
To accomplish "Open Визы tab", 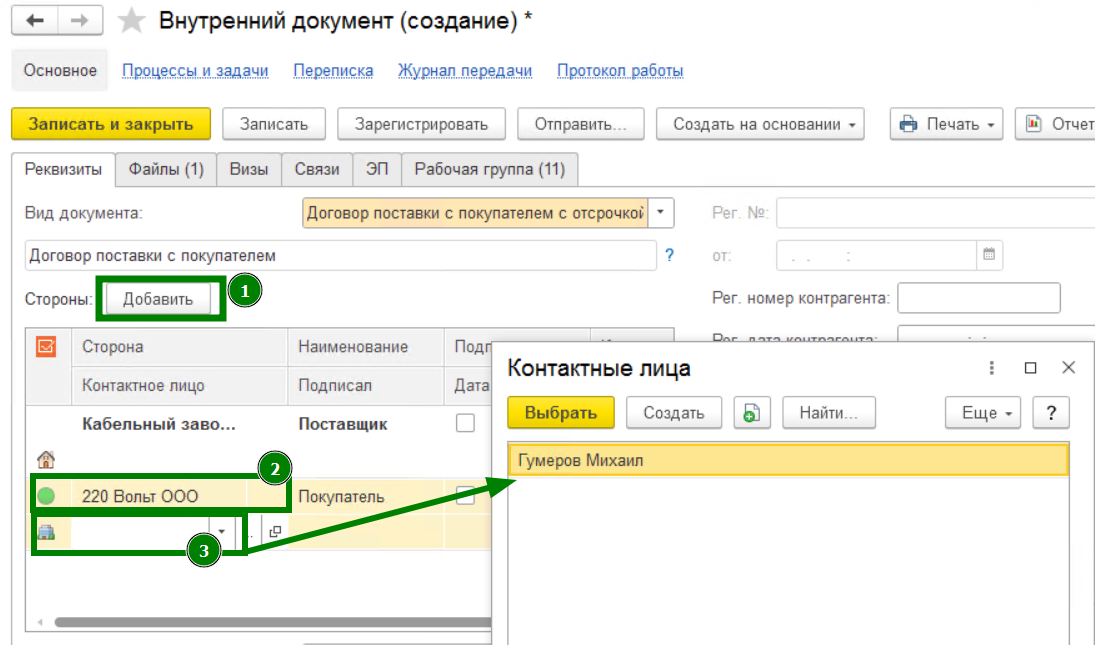I will click(x=249, y=170).
